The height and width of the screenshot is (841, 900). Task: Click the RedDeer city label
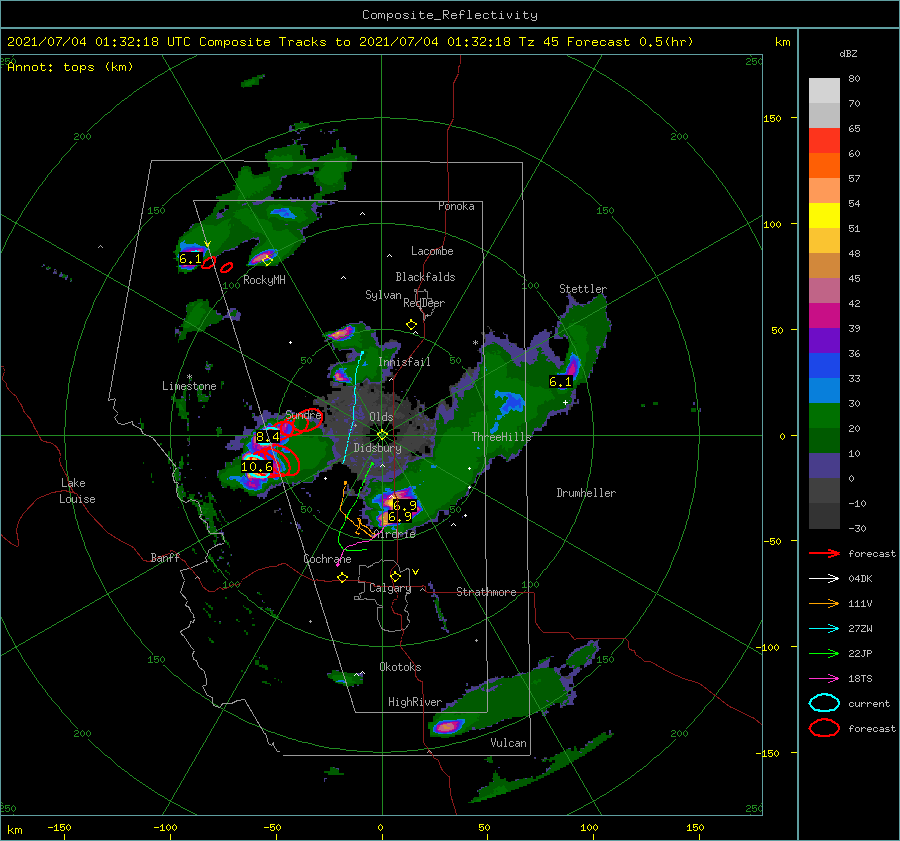pos(424,303)
